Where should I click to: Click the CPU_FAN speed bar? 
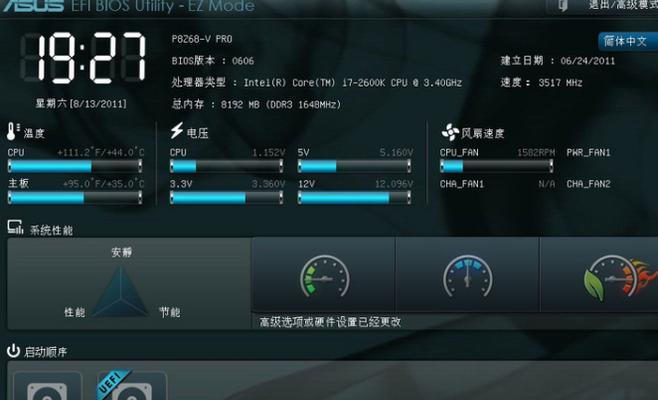(x=496, y=167)
